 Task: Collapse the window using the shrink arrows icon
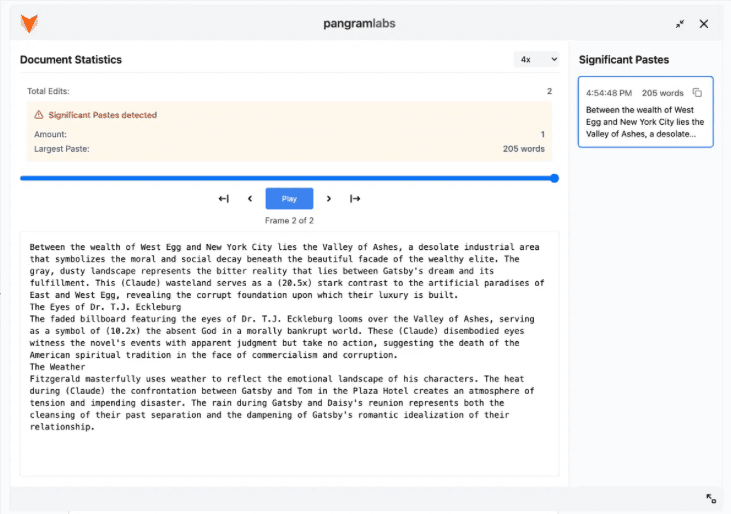pyautogui.click(x=680, y=24)
